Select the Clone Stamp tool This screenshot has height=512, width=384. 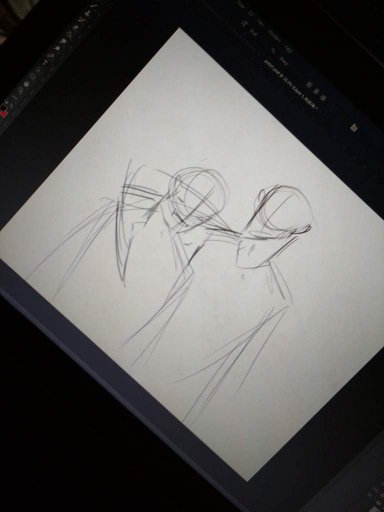coord(87,14)
